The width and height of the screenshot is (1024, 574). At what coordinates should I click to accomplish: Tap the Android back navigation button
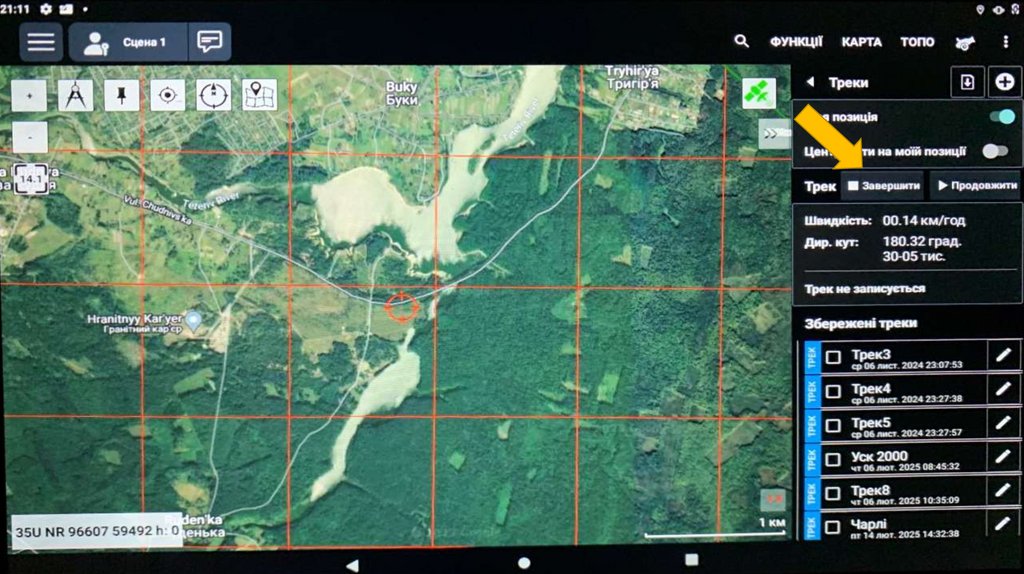353,565
